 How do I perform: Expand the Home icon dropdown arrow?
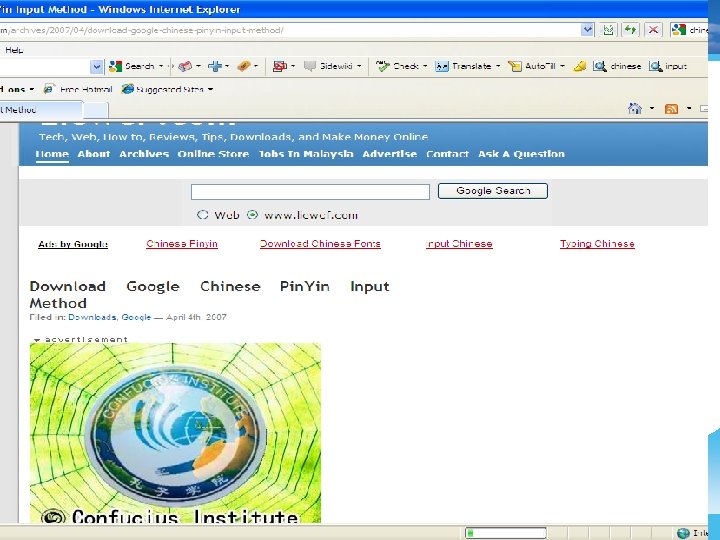652,109
